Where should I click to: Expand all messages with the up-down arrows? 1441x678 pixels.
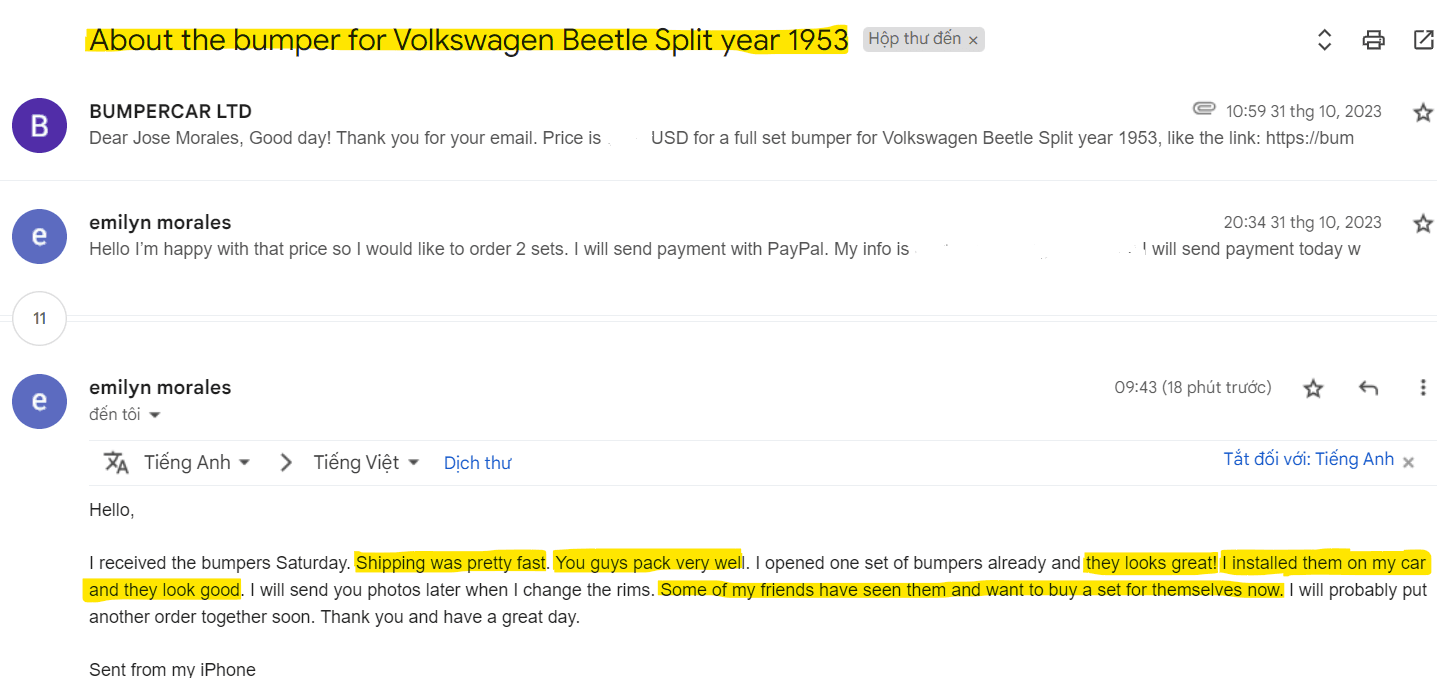(x=1324, y=40)
